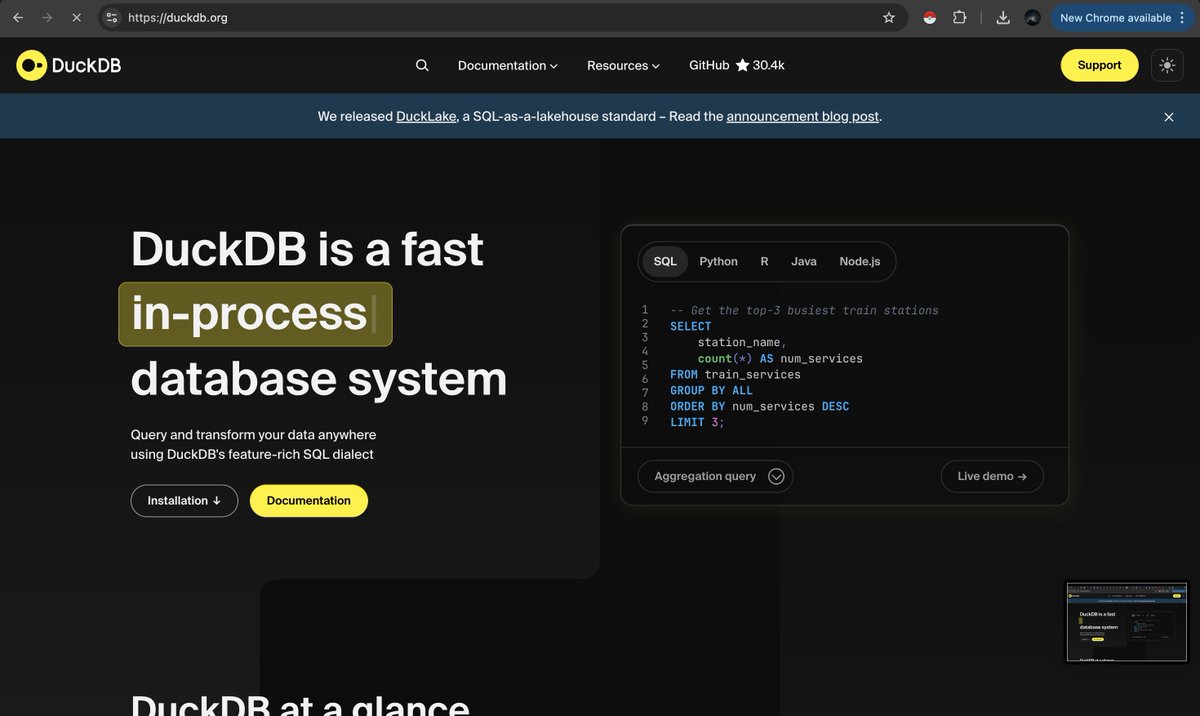Click the yellow Documentation button
Image resolution: width=1200 pixels, height=716 pixels.
tap(309, 501)
